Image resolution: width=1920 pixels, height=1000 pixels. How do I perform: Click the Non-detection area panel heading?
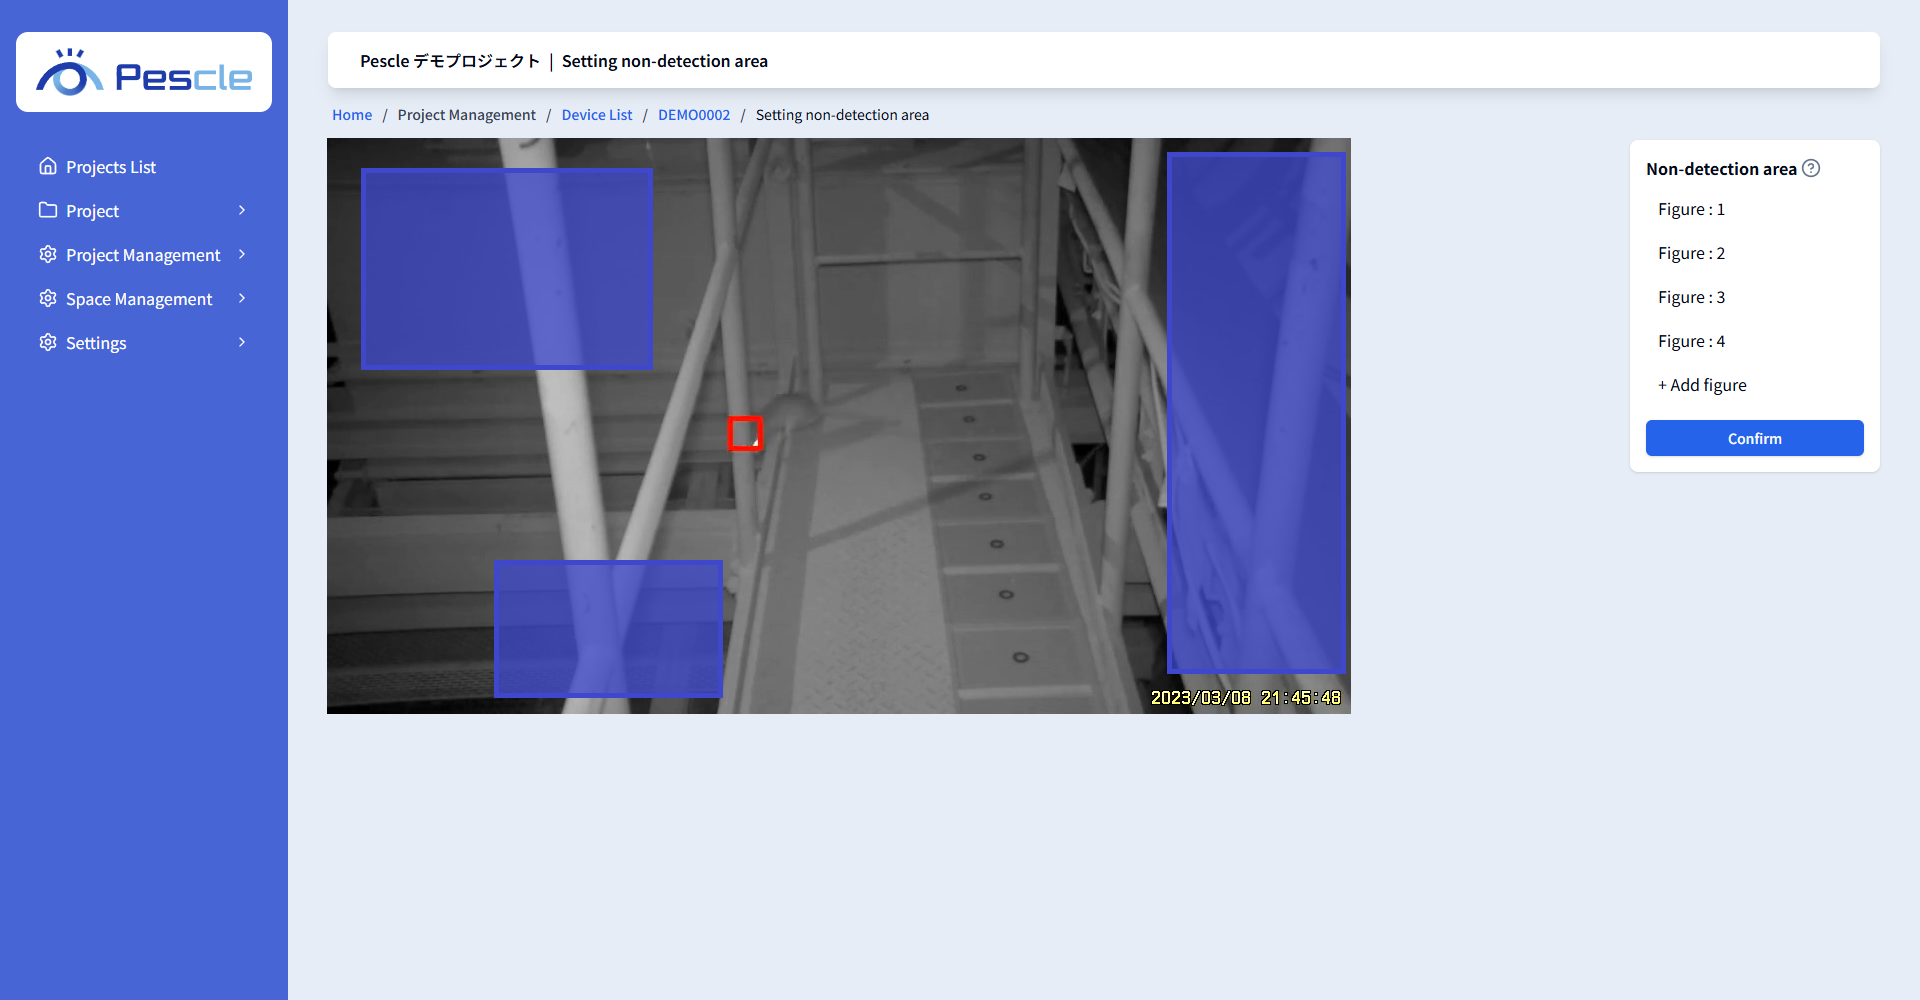1721,169
